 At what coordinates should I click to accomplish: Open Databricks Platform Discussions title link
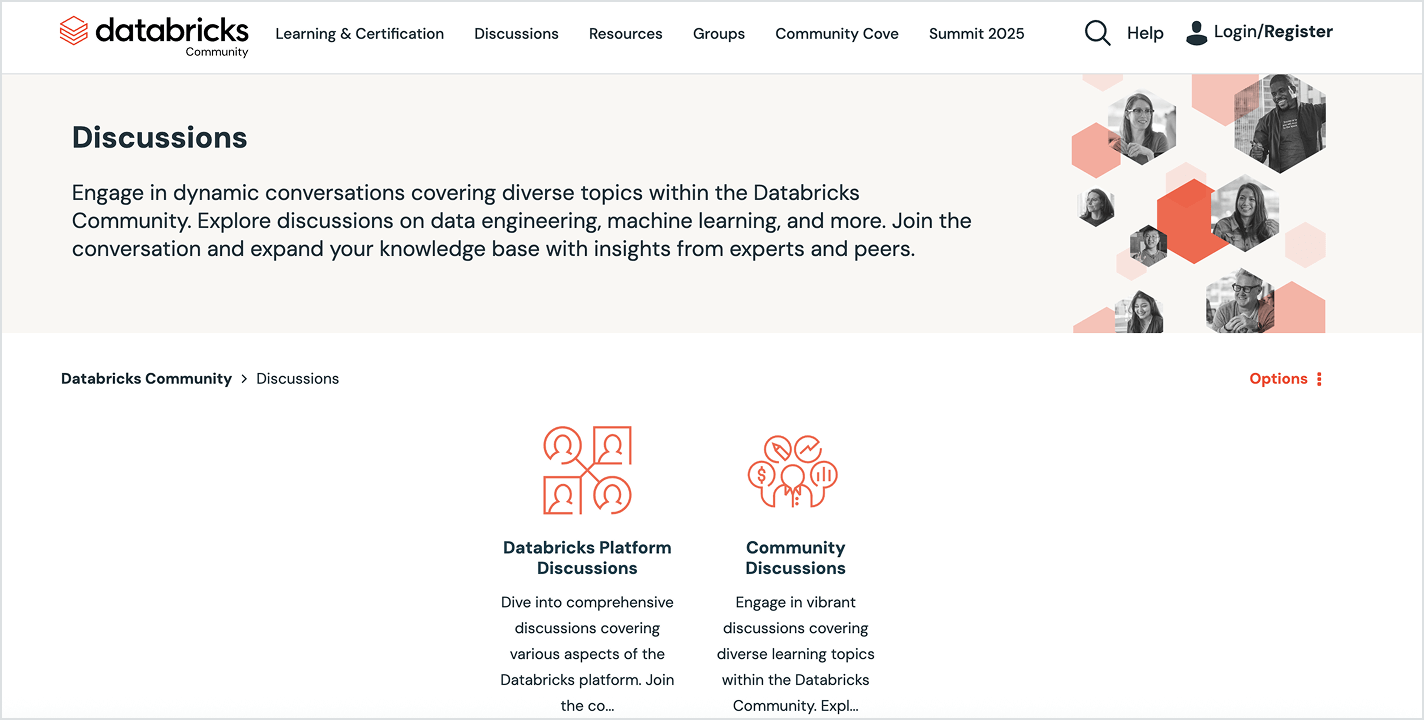click(587, 558)
